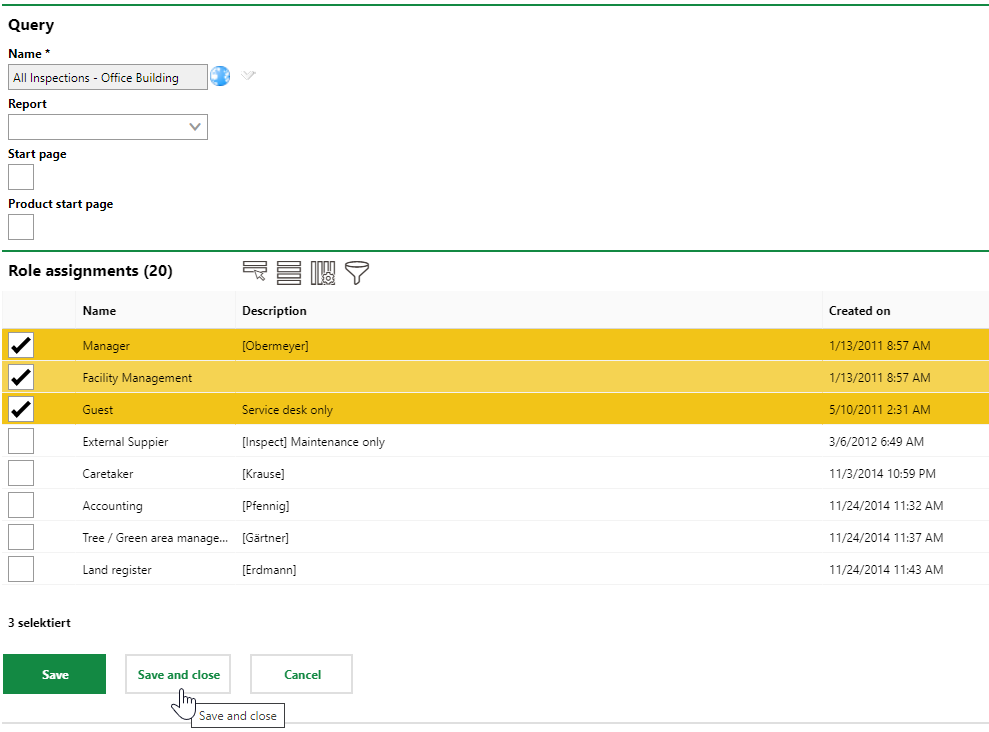Click the Cancel button
989x732 pixels.
[x=300, y=673]
